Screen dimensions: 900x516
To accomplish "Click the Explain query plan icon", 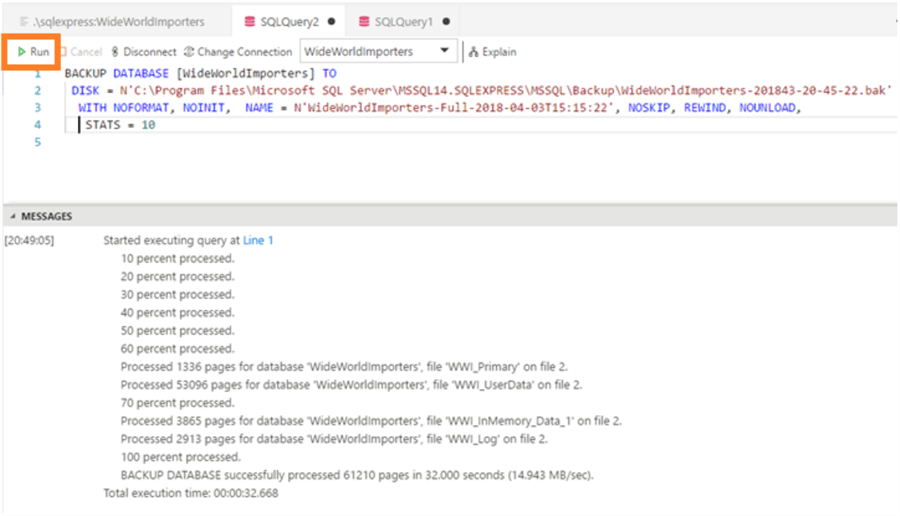I will coord(475,52).
